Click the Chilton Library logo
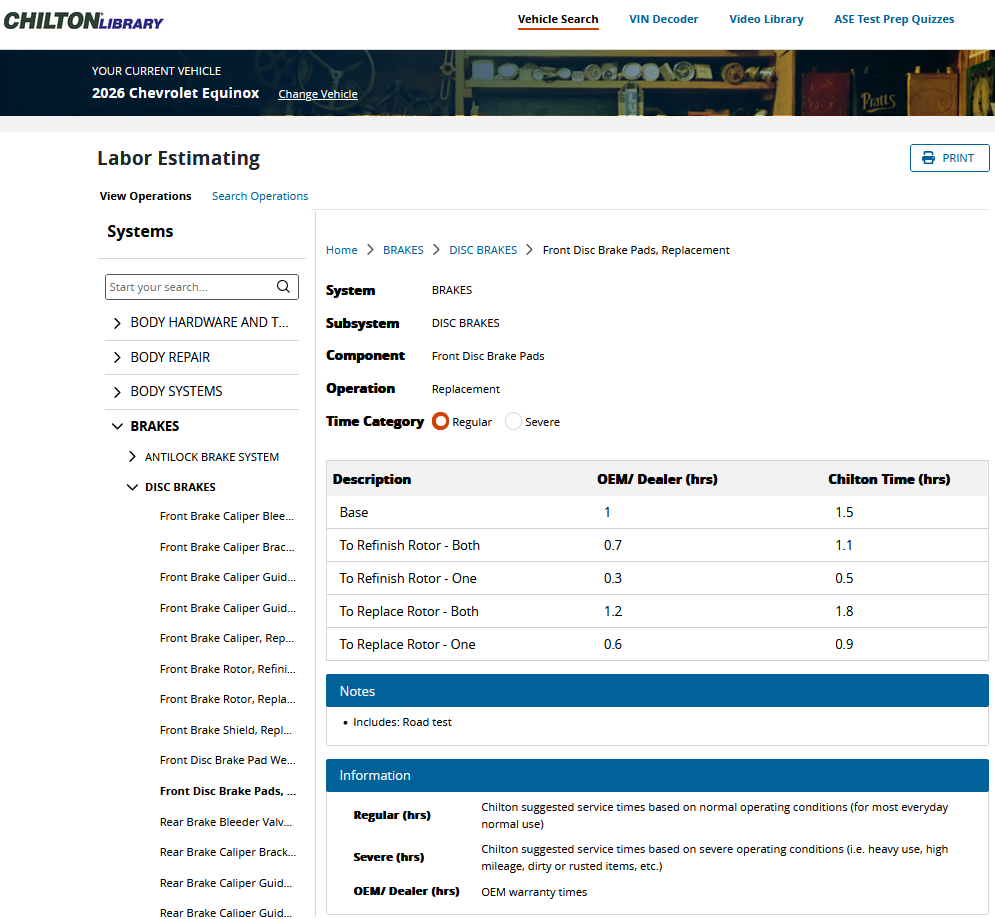 click(84, 21)
